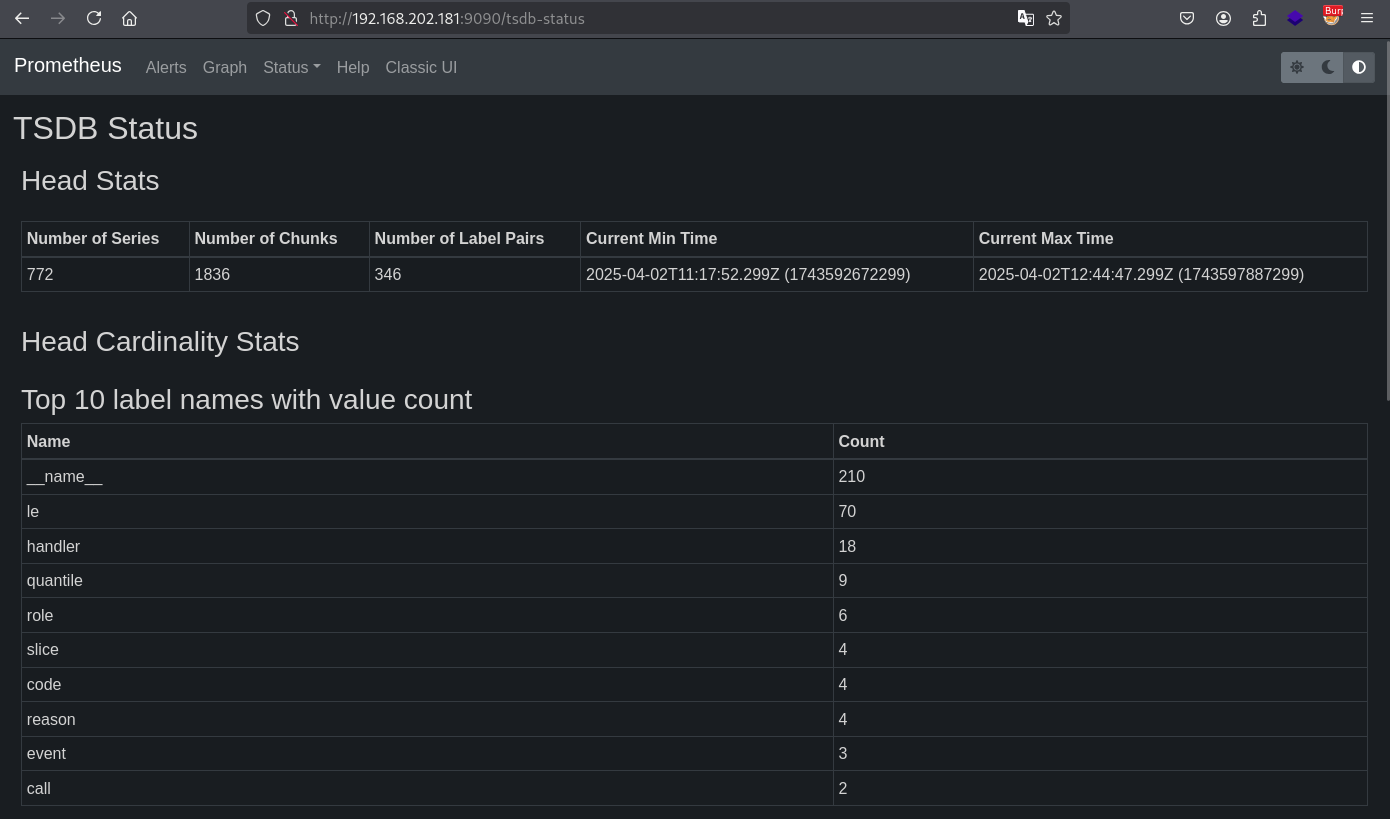This screenshot has height=819, width=1390.
Task: Bookmark this page with the star
Action: click(x=1054, y=18)
